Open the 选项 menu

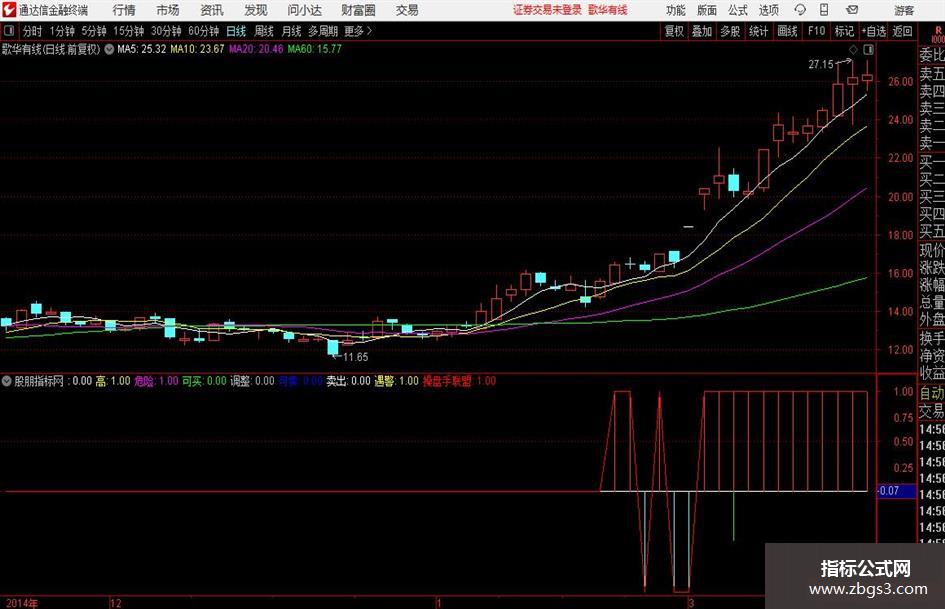click(768, 10)
